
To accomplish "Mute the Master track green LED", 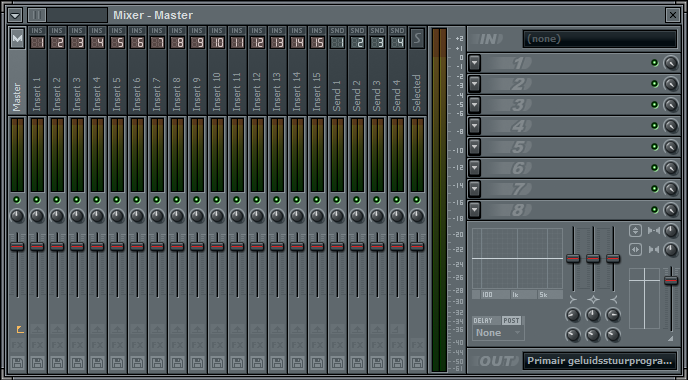I will [17, 200].
